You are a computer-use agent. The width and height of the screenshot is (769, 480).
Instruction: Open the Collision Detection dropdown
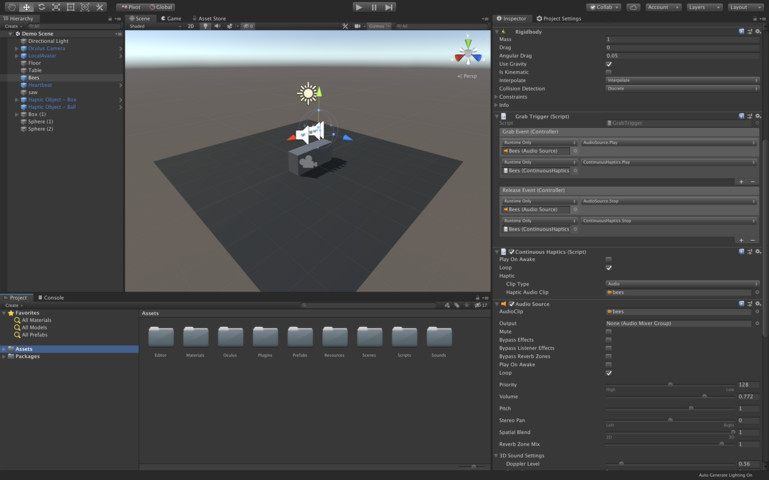tap(682, 88)
